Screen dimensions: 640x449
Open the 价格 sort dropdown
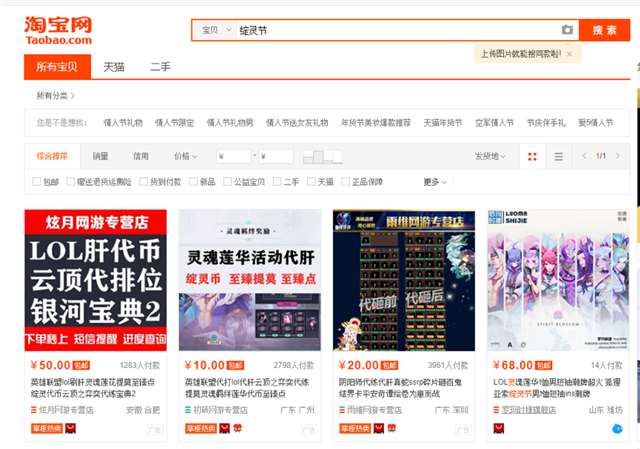[x=186, y=156]
